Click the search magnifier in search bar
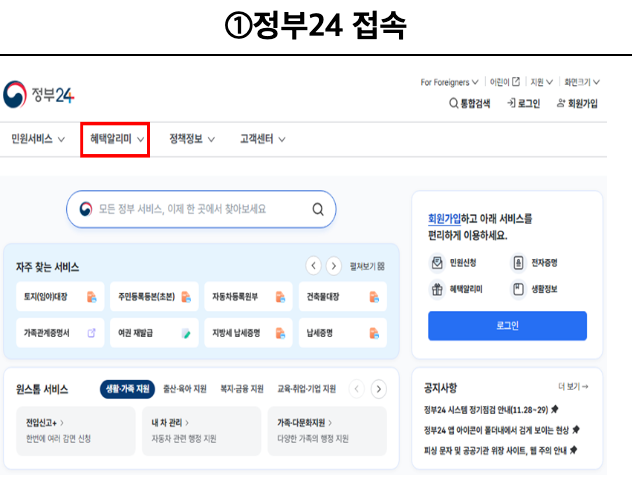 tap(318, 209)
